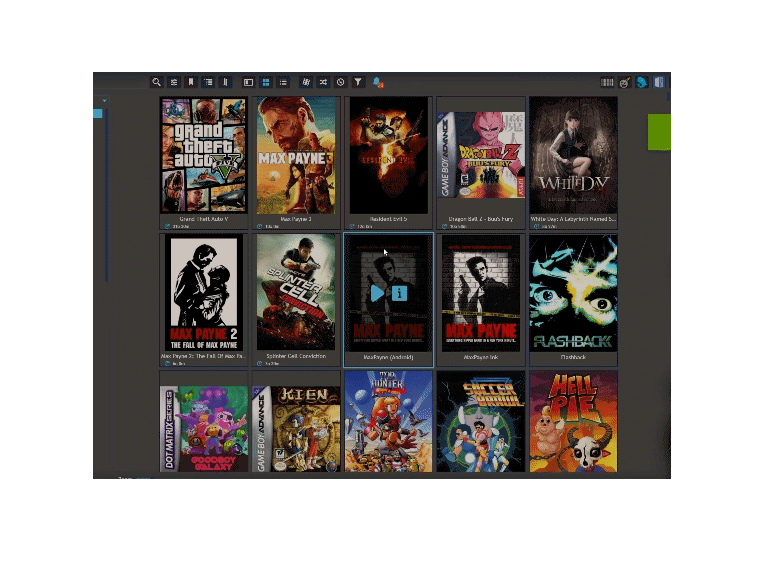
Task: Click the bookmark icon in the toolbar
Action: tap(191, 82)
